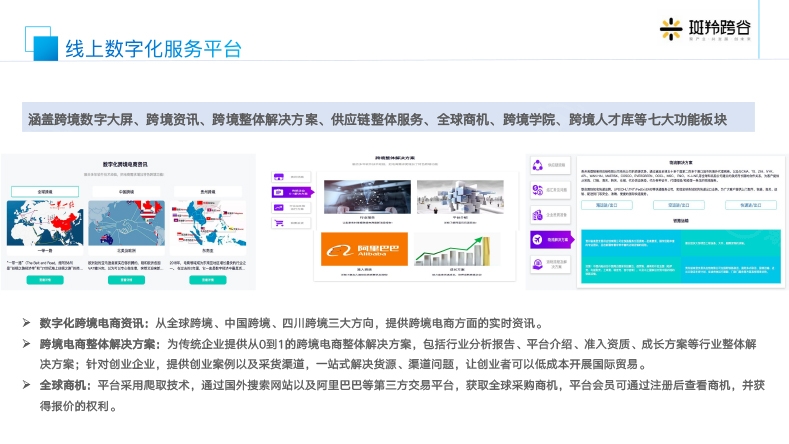Click the green button under the handshake map card
Viewport: 789px width, 444px height.
tap(126, 280)
